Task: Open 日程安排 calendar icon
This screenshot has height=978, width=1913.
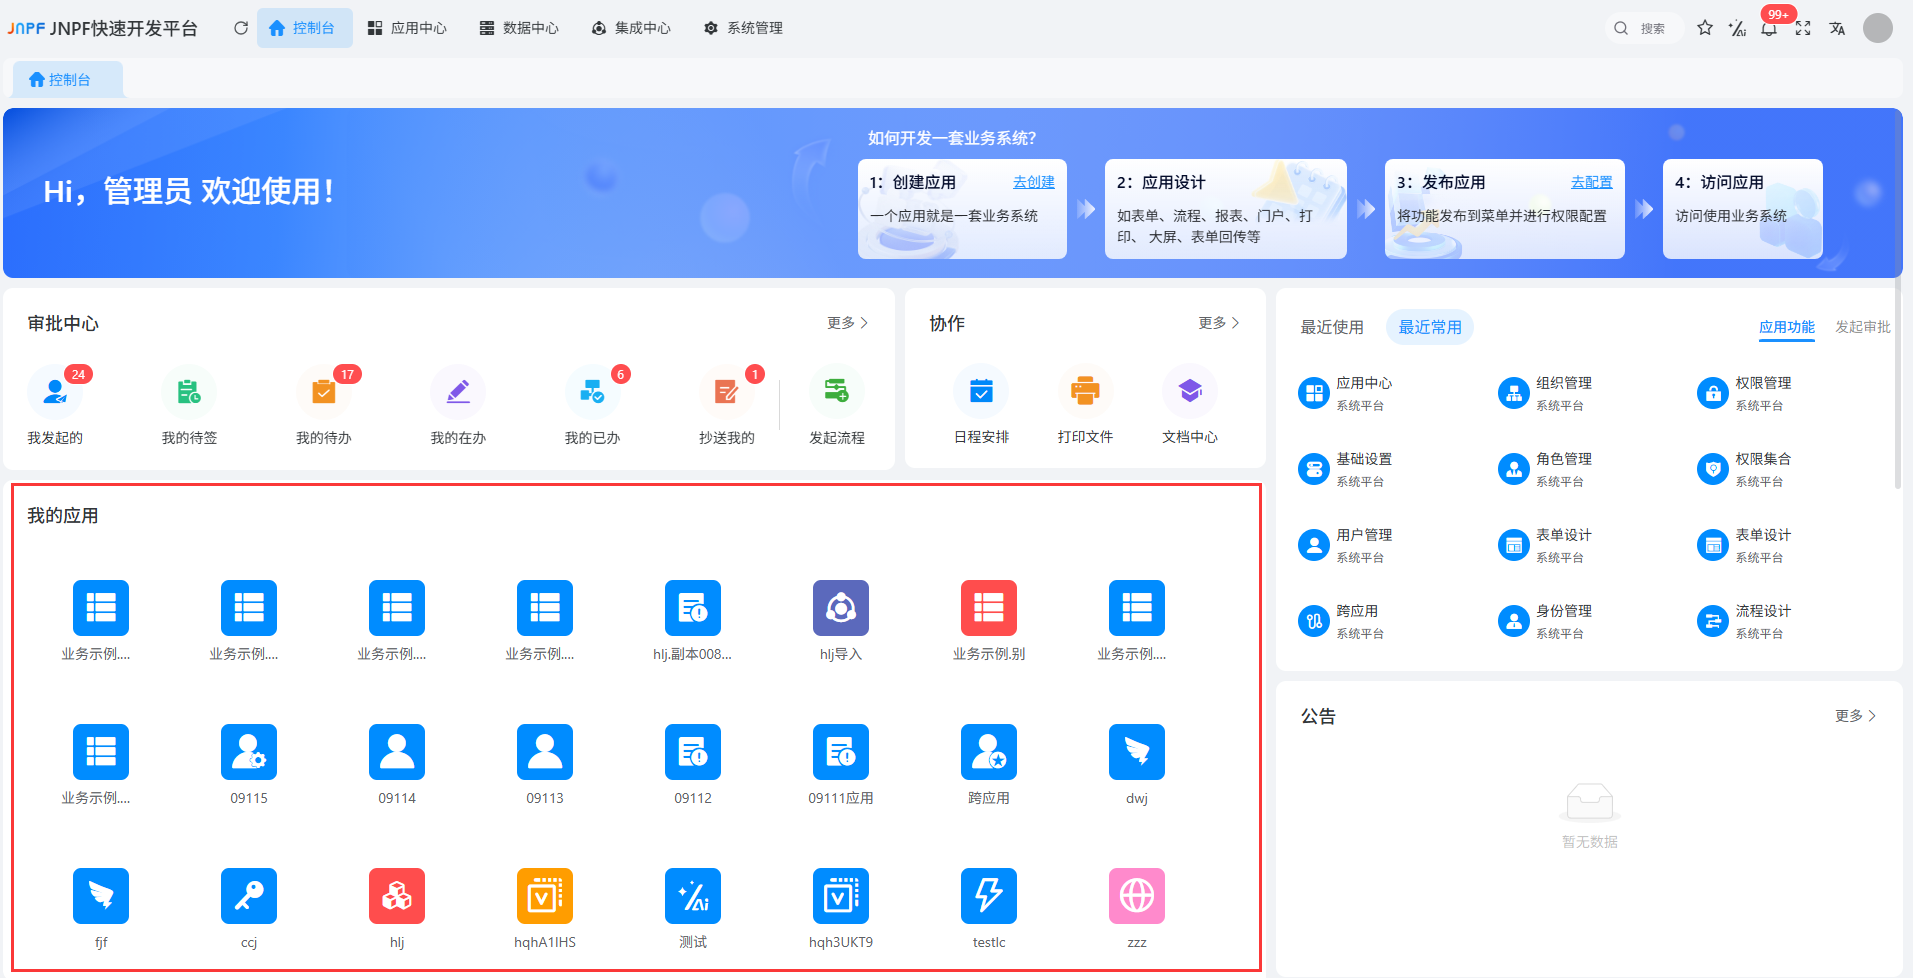Action: 981,392
